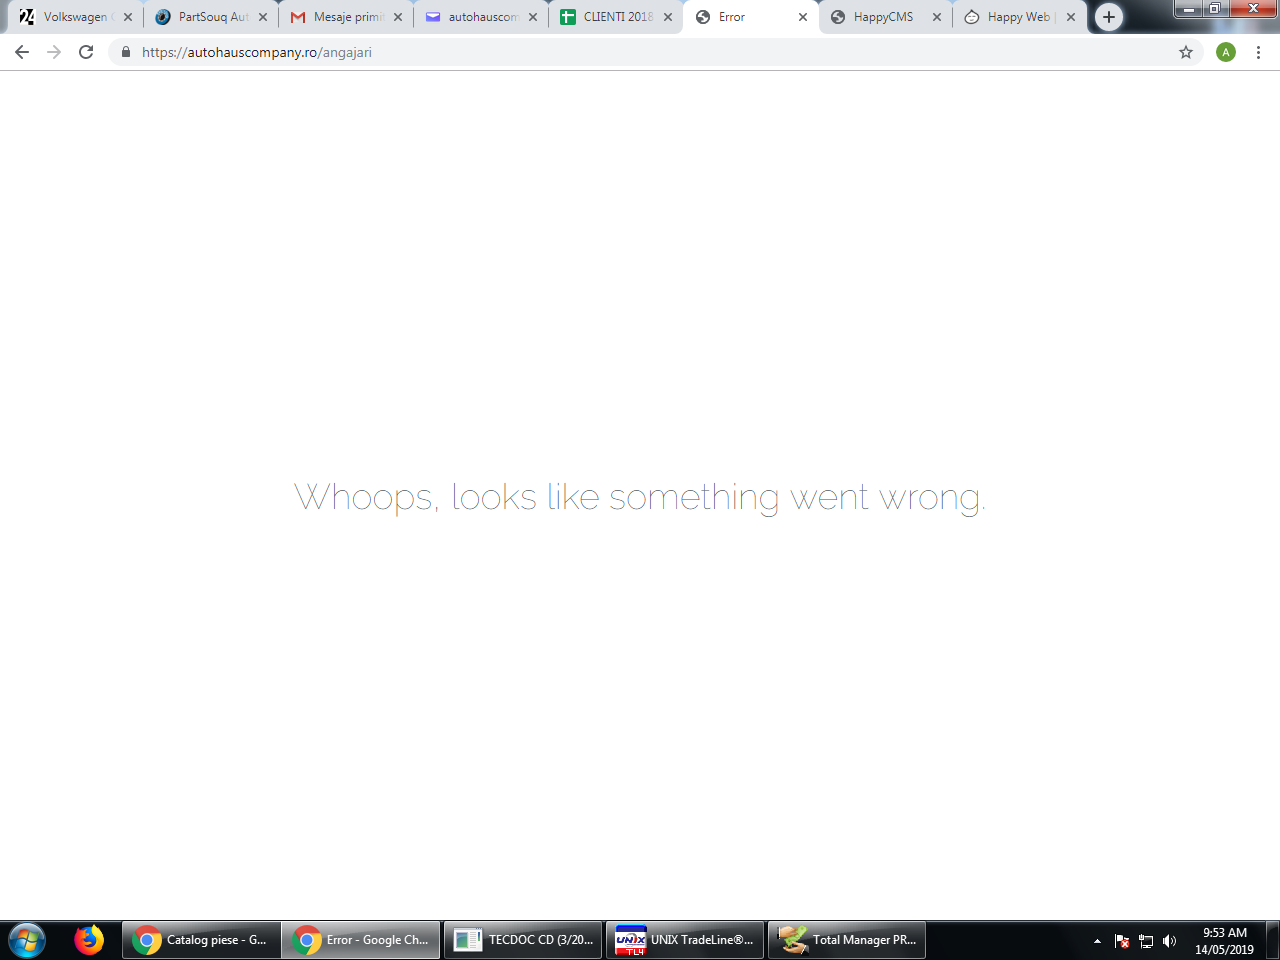The image size is (1280, 960).
Task: Open UNIX TradeLine from the taskbar
Action: (x=685, y=940)
